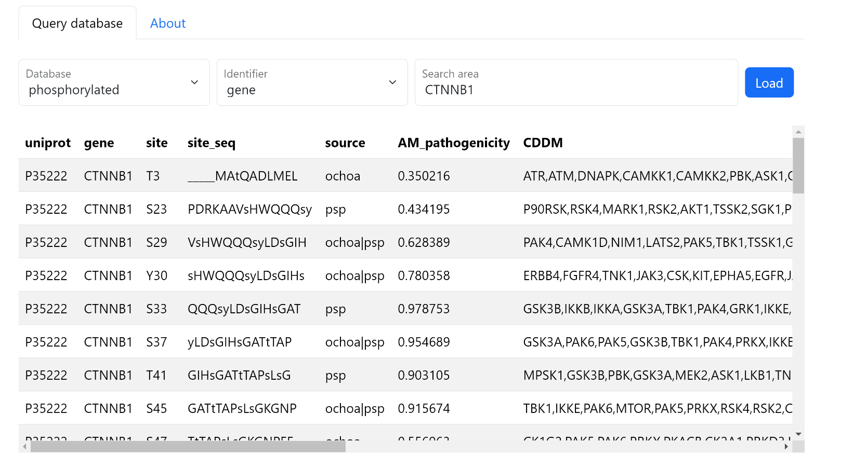
Task: Open the Identifier dropdown showing gene
Action: (x=312, y=82)
